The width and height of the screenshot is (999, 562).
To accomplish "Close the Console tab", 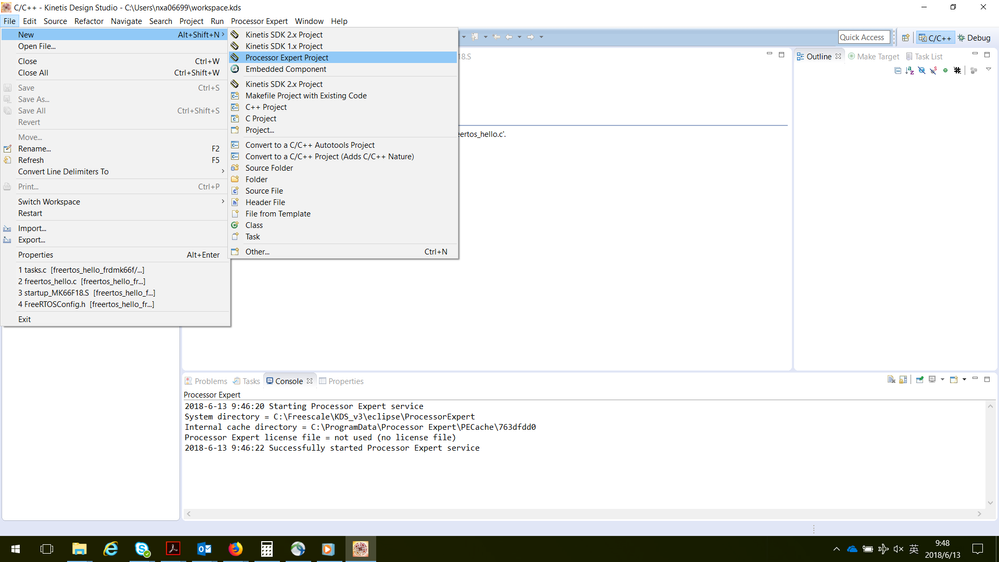I will (310, 381).
